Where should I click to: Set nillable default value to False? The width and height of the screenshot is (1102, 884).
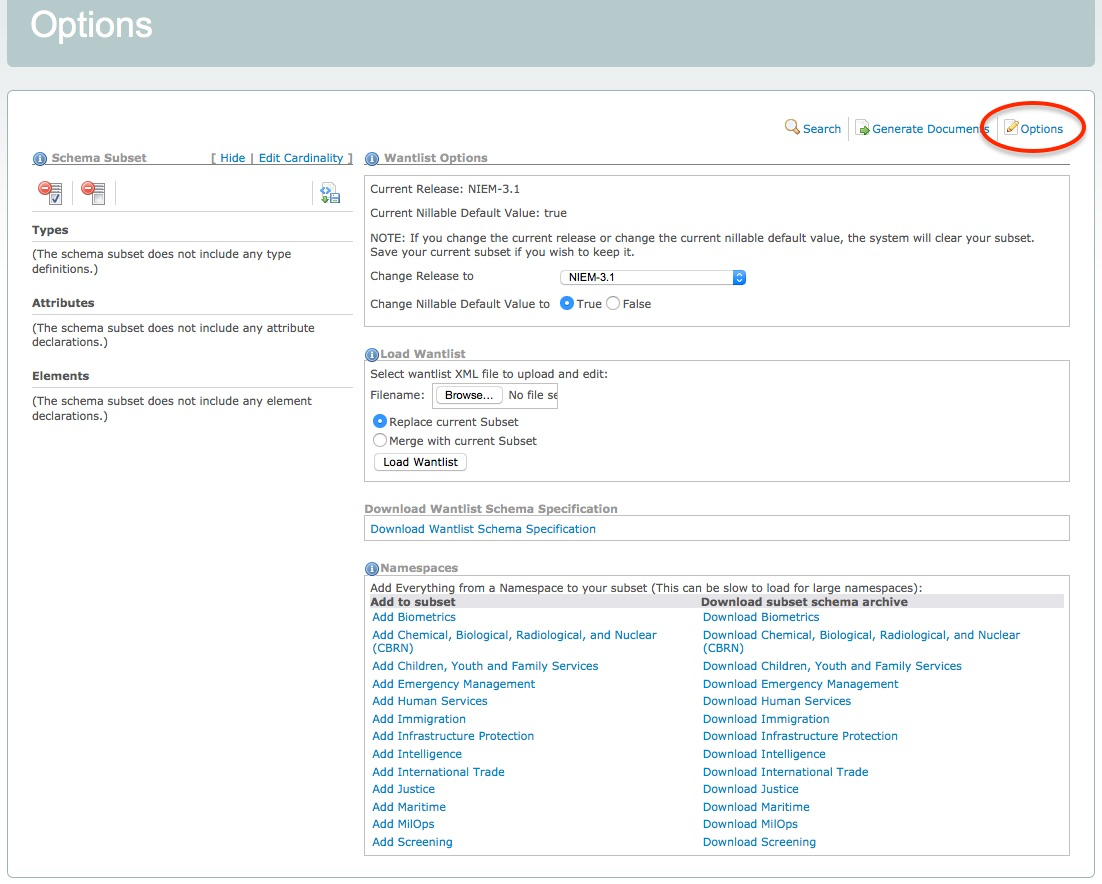(x=613, y=304)
